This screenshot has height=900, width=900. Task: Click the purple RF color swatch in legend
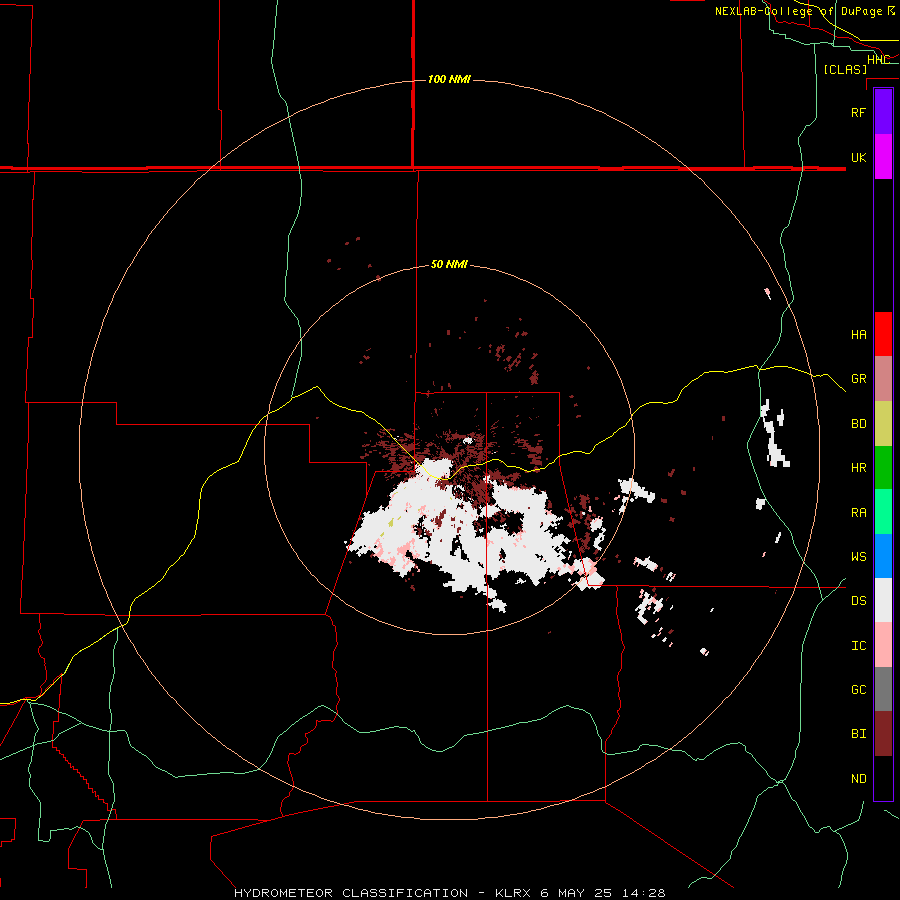(883, 112)
